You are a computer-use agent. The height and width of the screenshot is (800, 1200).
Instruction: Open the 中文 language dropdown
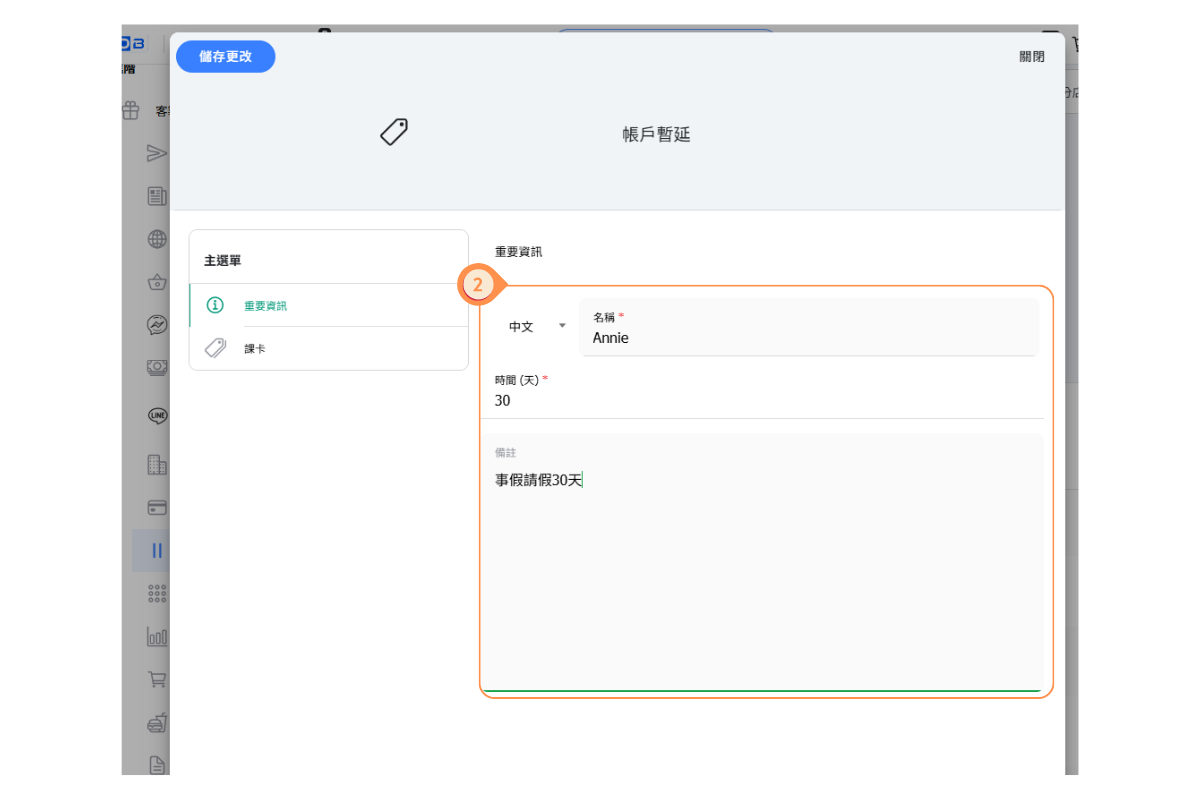point(536,327)
